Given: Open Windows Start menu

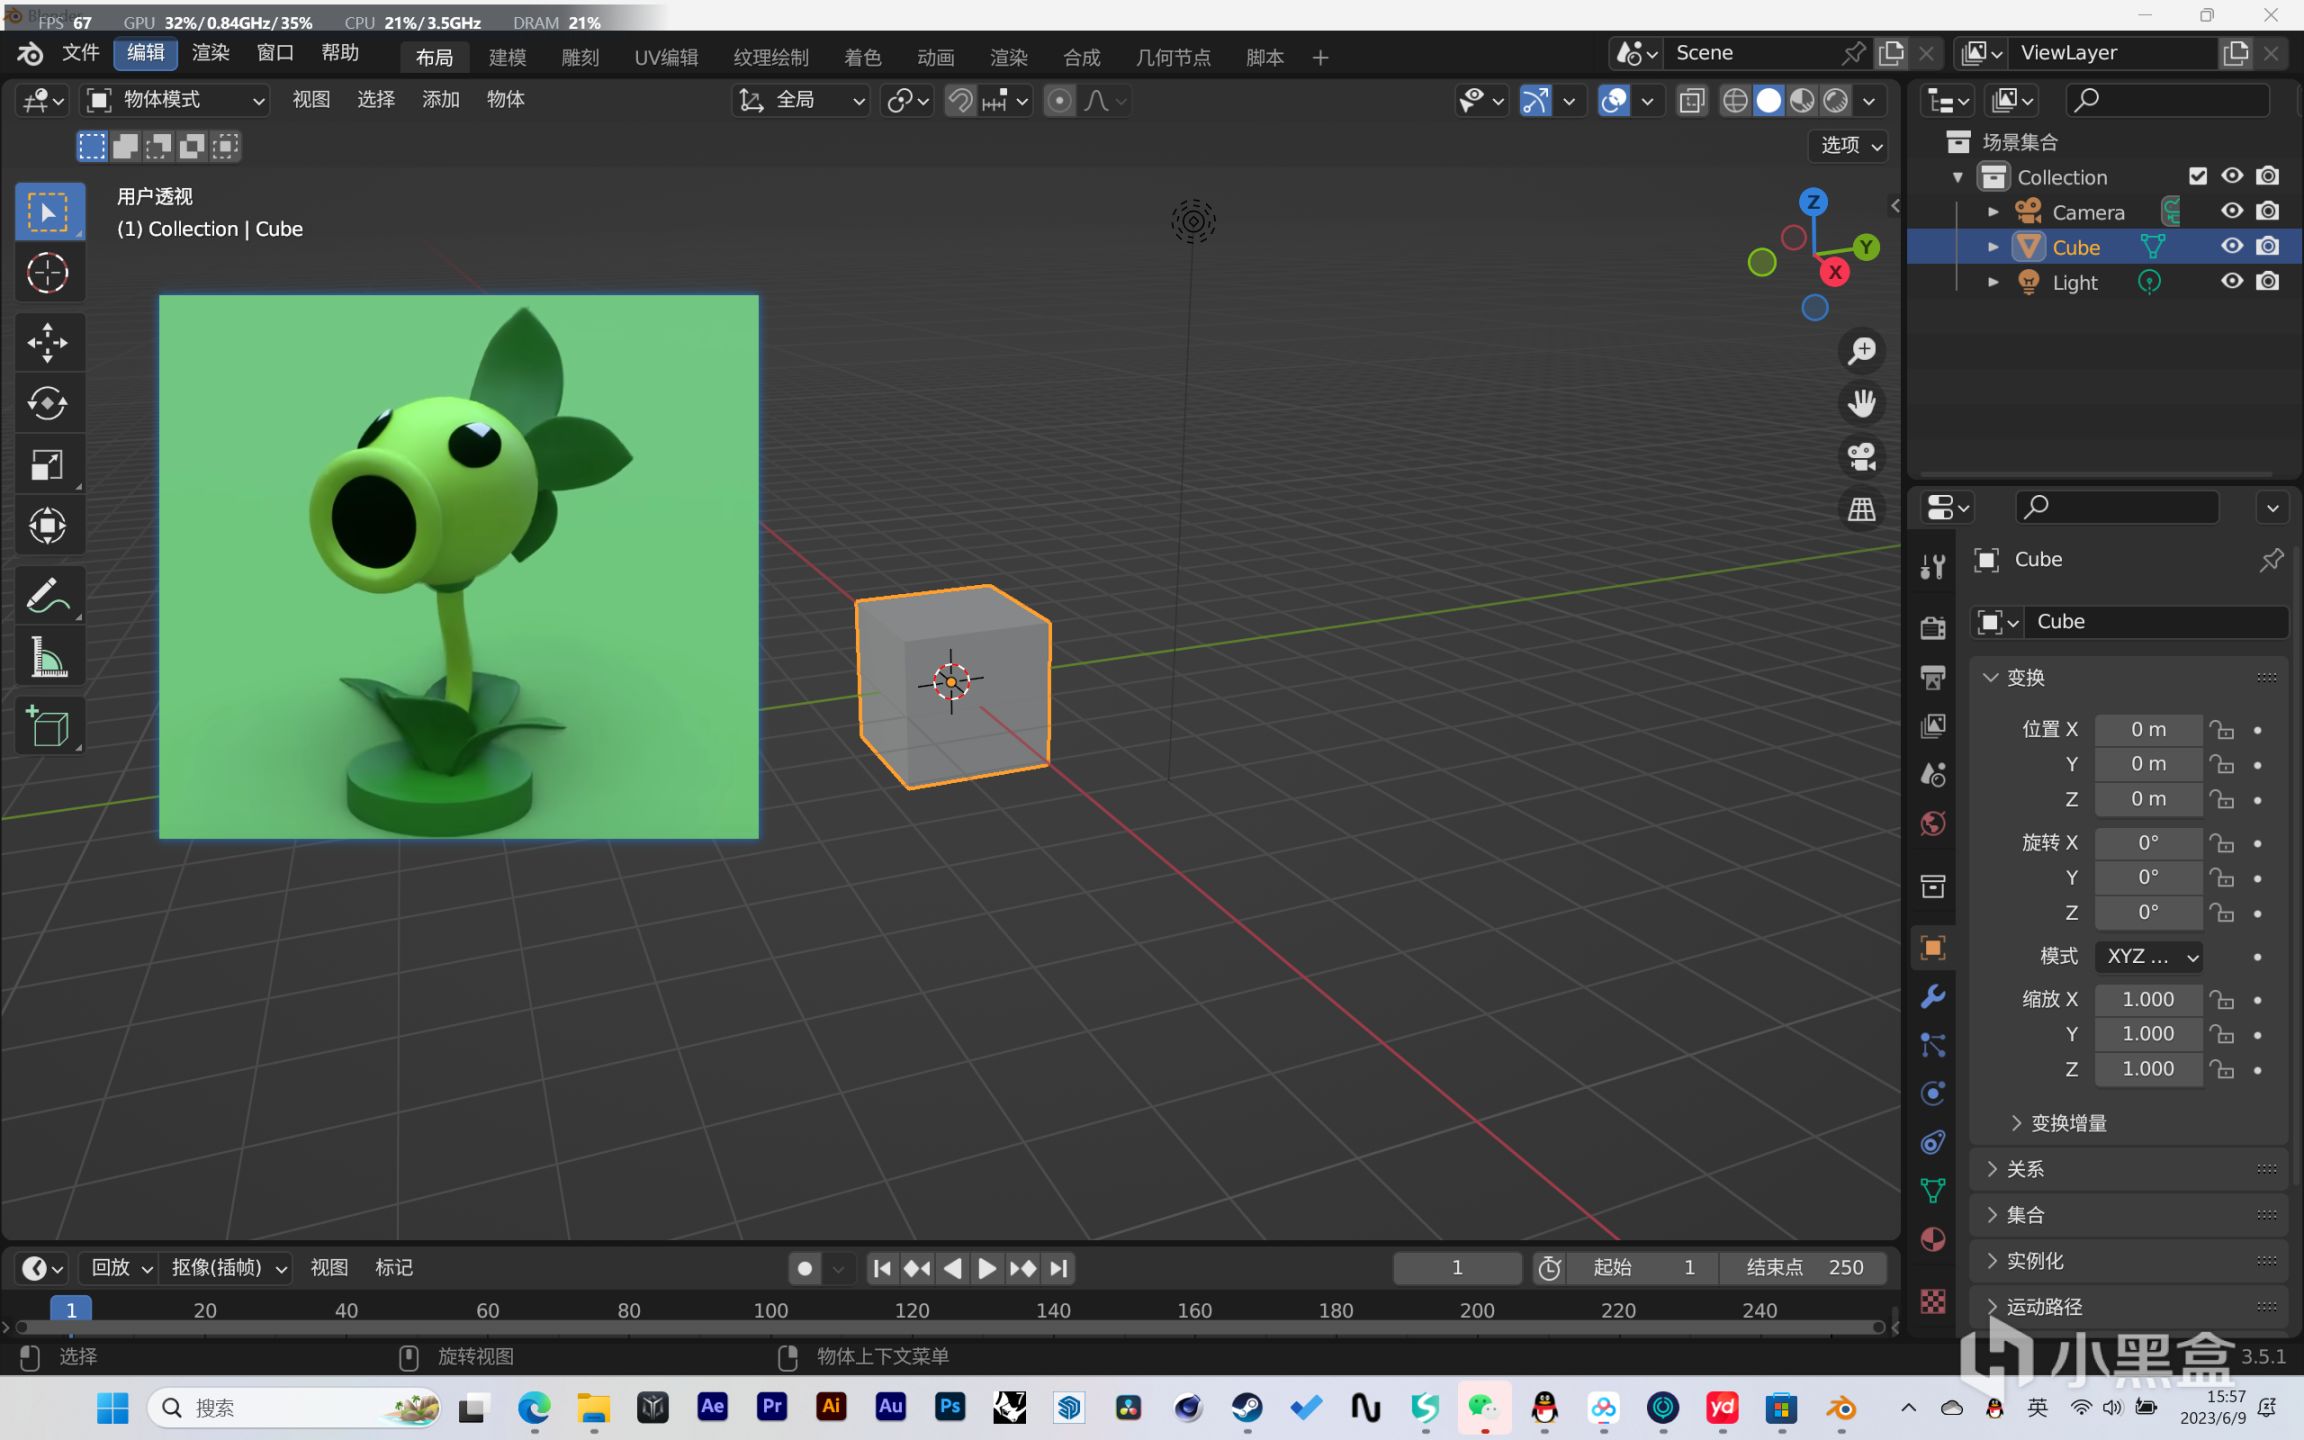Looking at the screenshot, I should [113, 1408].
